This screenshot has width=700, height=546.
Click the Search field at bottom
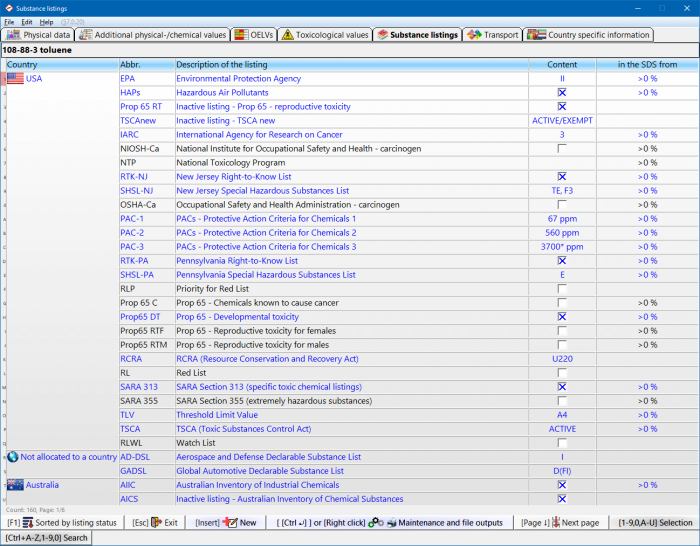point(47,538)
